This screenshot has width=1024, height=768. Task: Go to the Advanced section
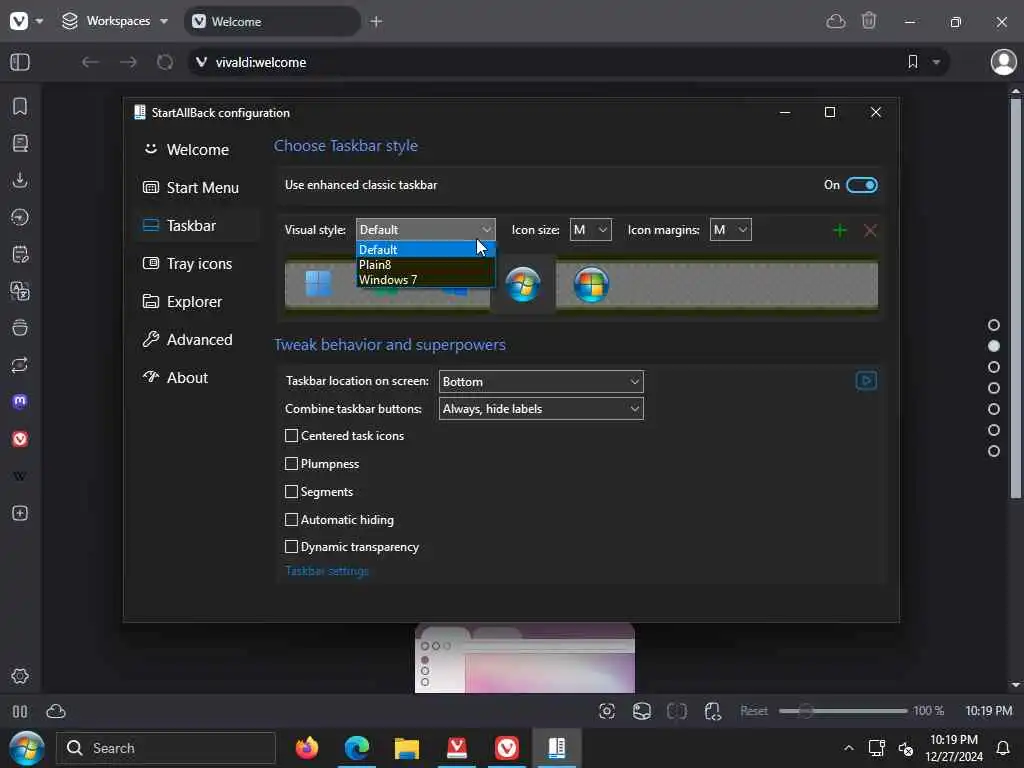(197, 340)
